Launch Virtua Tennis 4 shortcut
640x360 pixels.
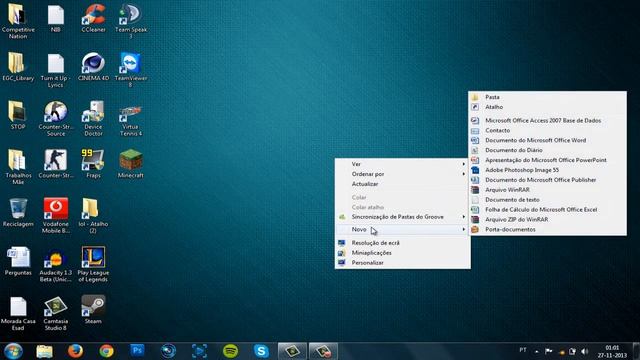131,119
